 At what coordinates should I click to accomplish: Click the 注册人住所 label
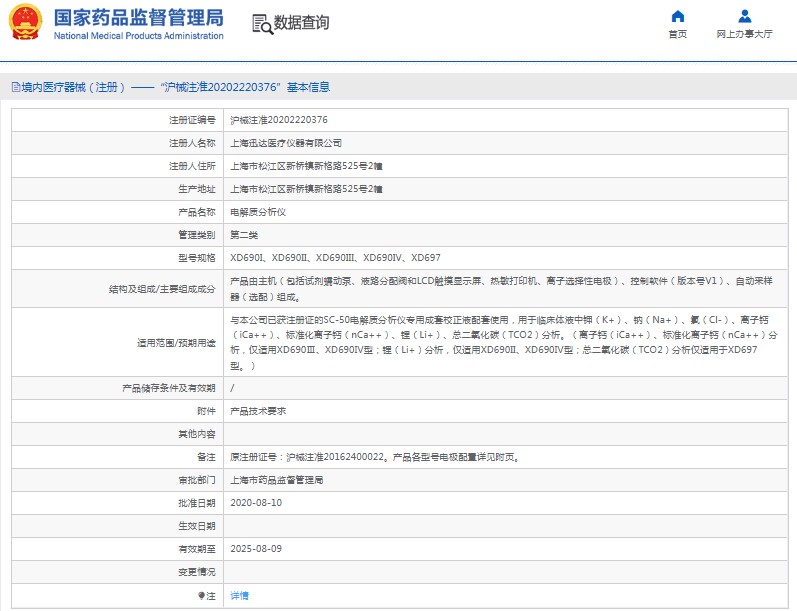pos(192,166)
